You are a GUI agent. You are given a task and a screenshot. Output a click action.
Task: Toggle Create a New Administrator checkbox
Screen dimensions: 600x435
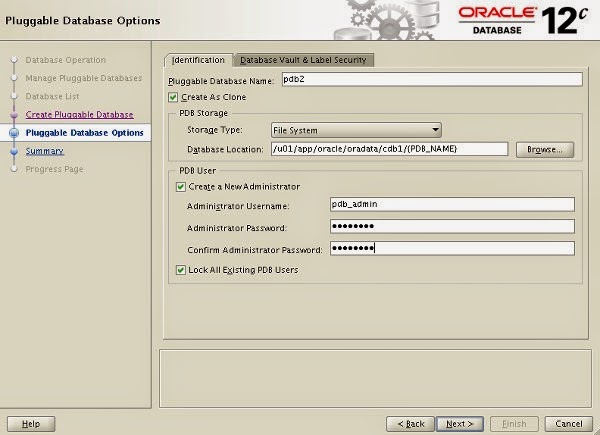click(x=181, y=187)
